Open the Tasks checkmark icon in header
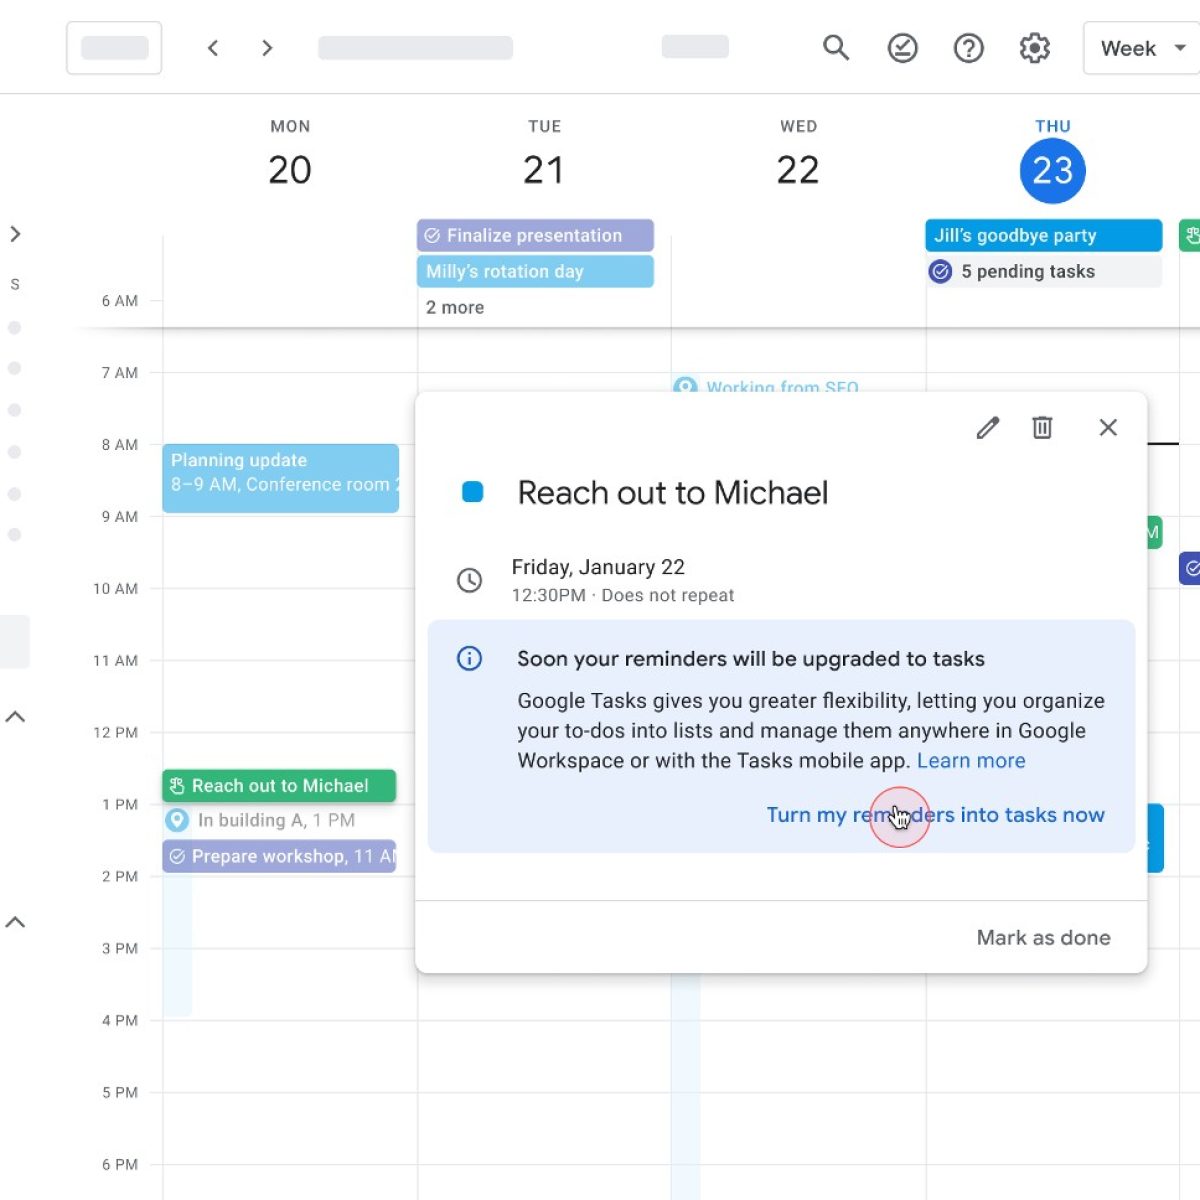Screen dimensions: 1200x1200 902,48
